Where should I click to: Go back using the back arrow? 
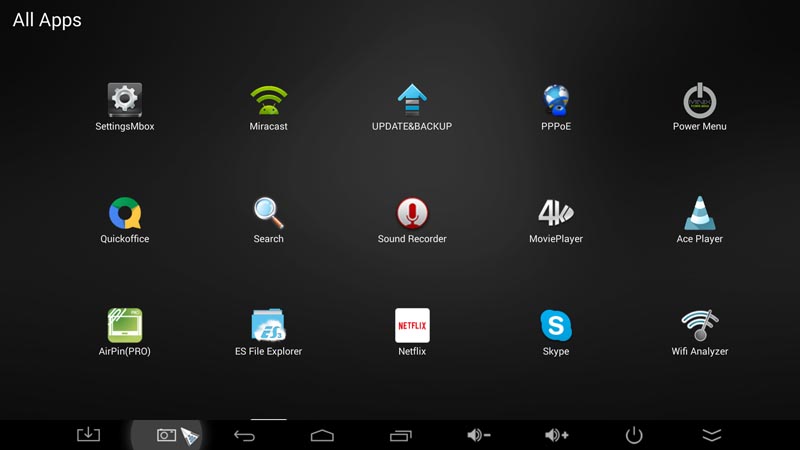(244, 435)
